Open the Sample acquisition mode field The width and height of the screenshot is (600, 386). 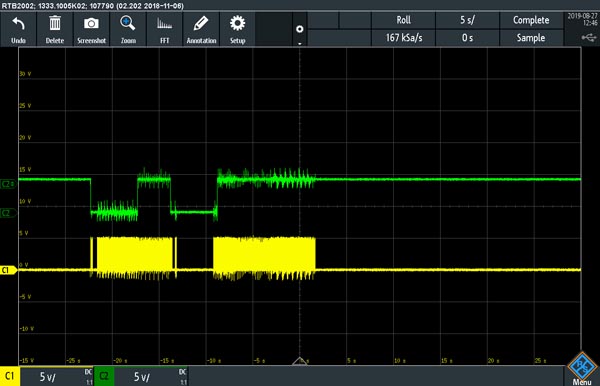click(x=531, y=37)
